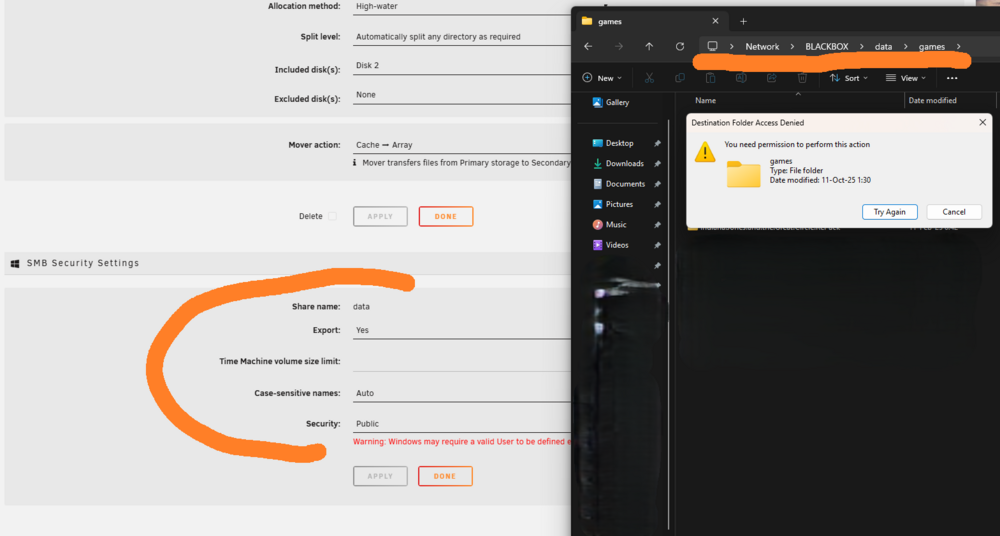Screen dimensions: 1000x536
Task: Click the Paste clipboard icon
Action: pos(710,78)
